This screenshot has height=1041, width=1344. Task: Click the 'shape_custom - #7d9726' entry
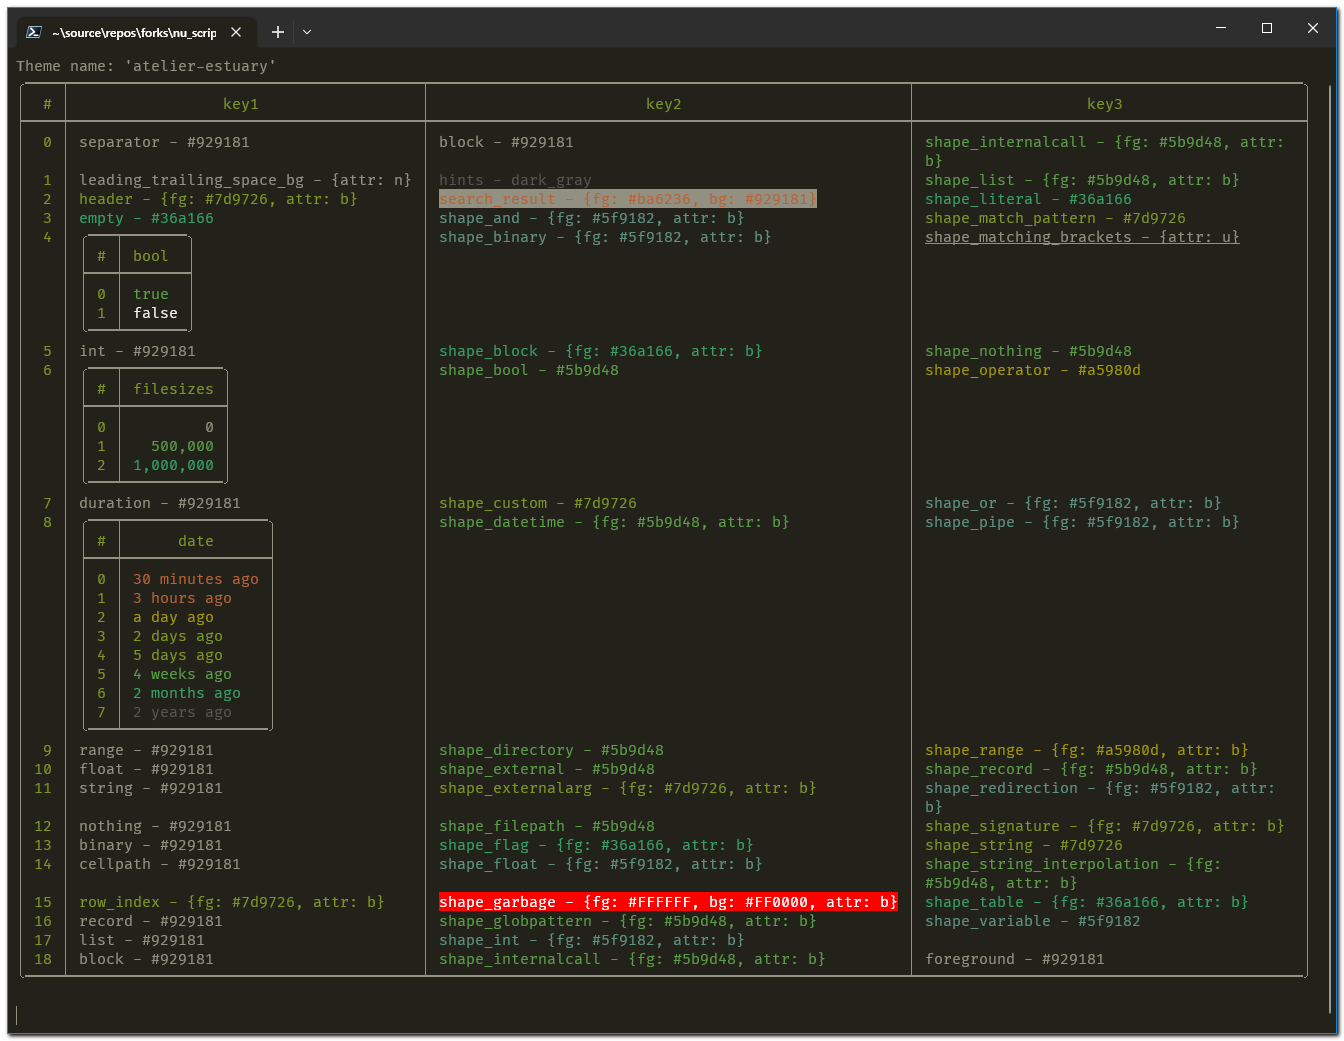[x=538, y=503]
